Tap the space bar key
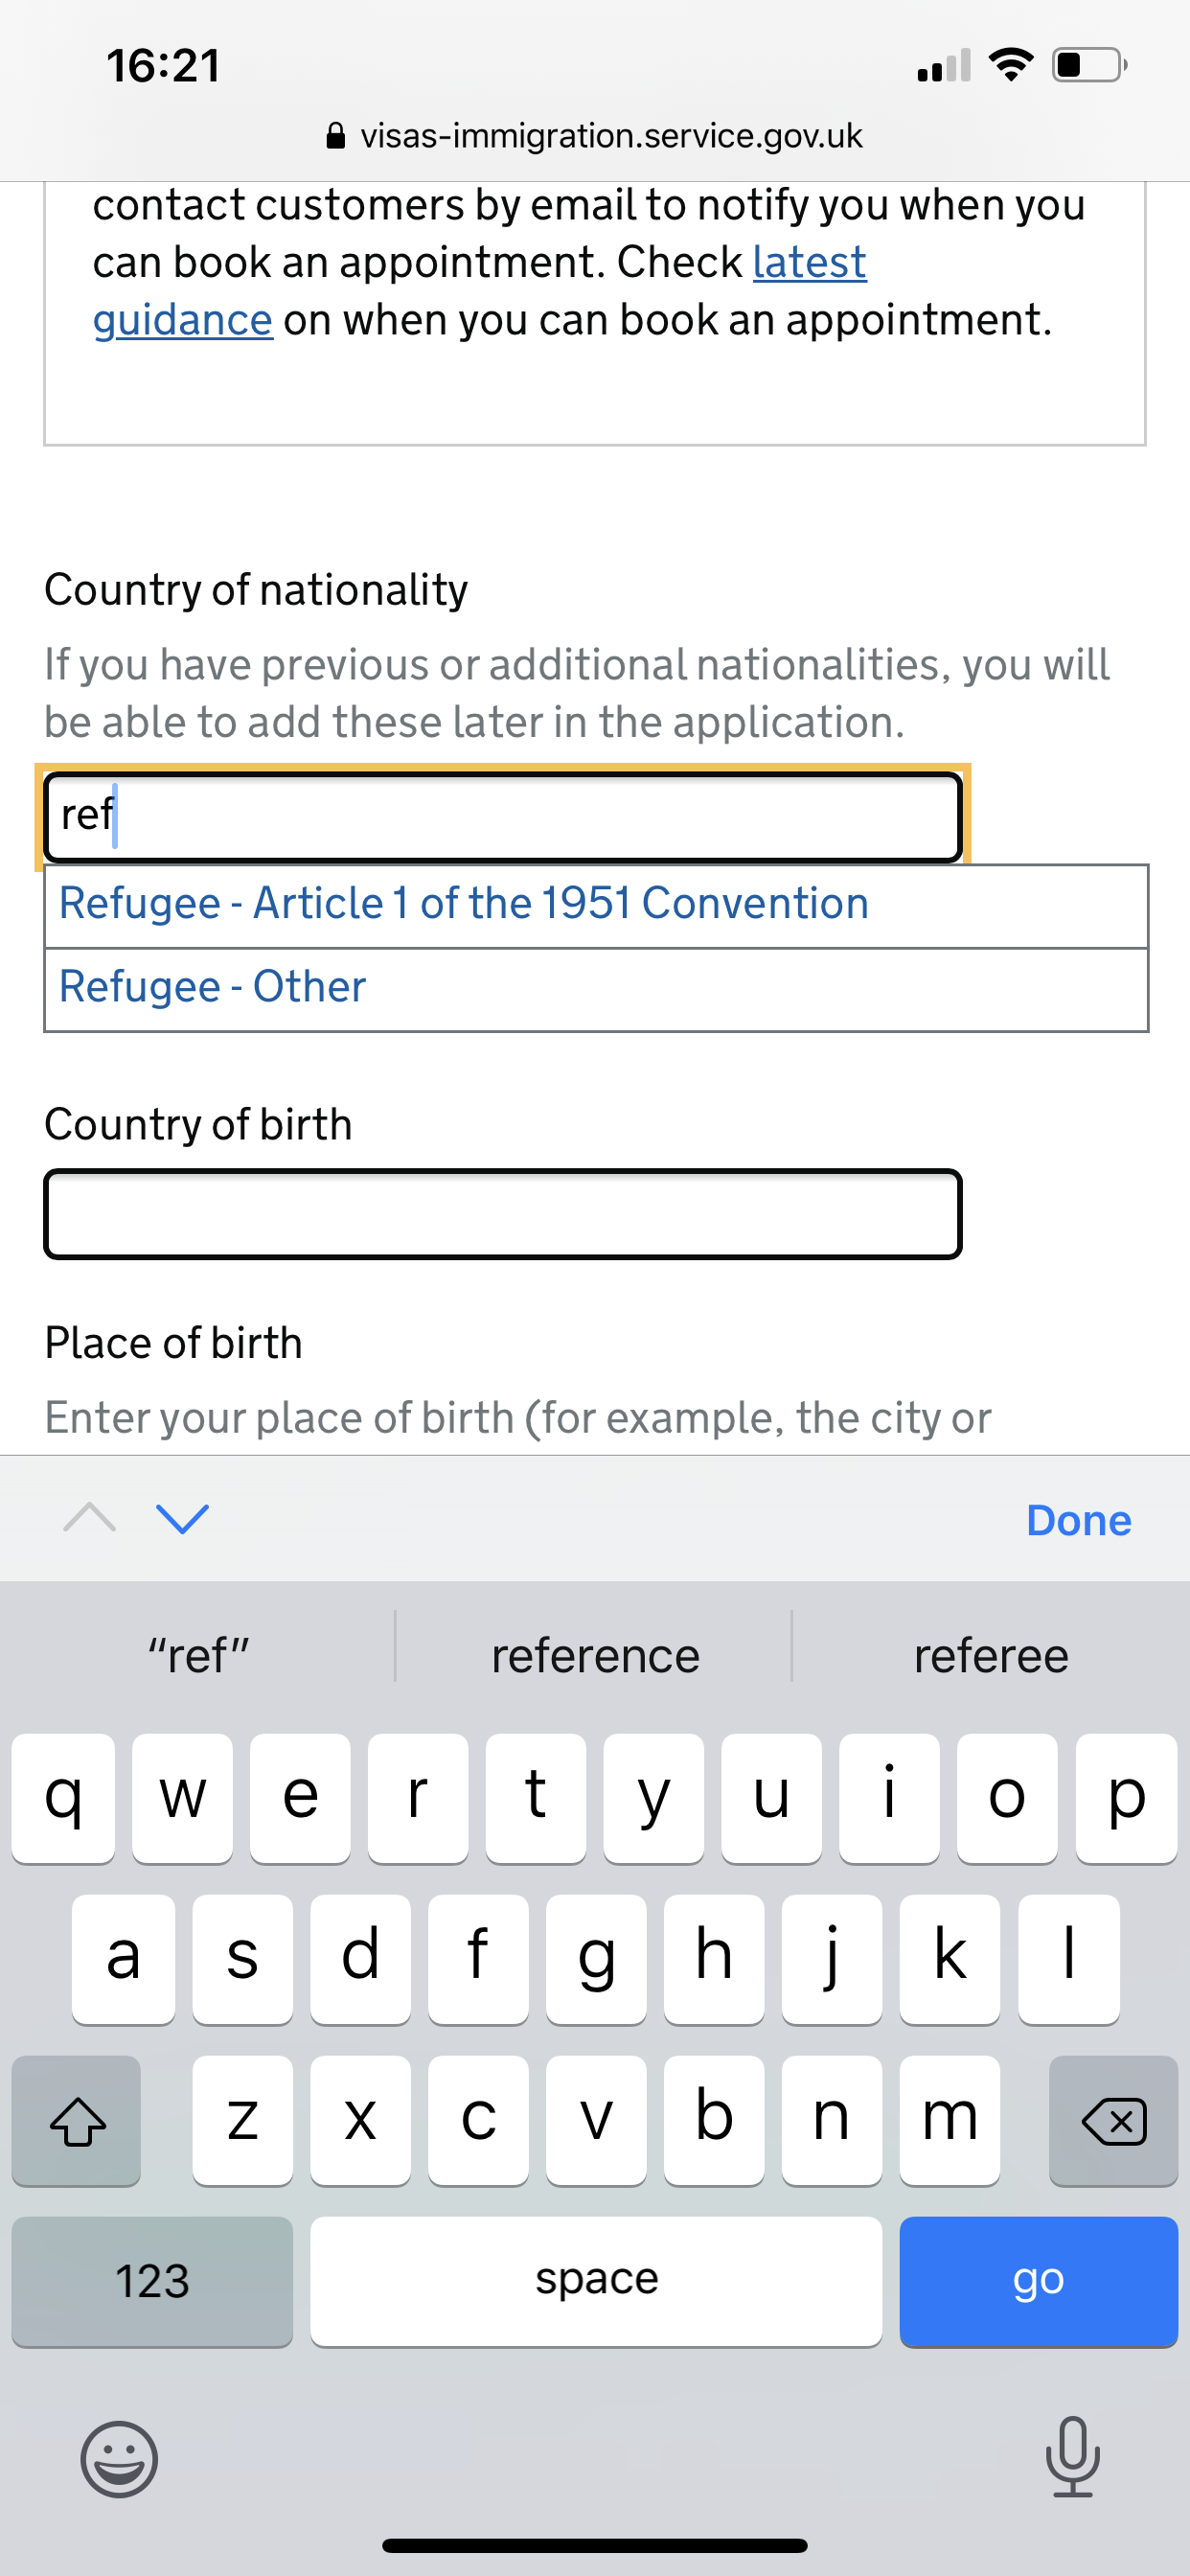 click(x=596, y=2280)
